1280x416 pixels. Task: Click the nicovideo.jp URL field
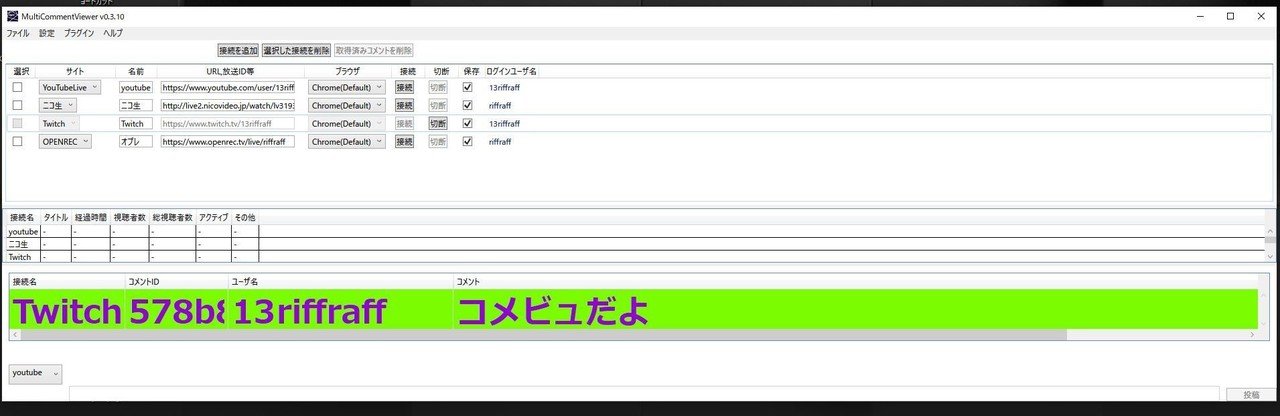pos(227,105)
